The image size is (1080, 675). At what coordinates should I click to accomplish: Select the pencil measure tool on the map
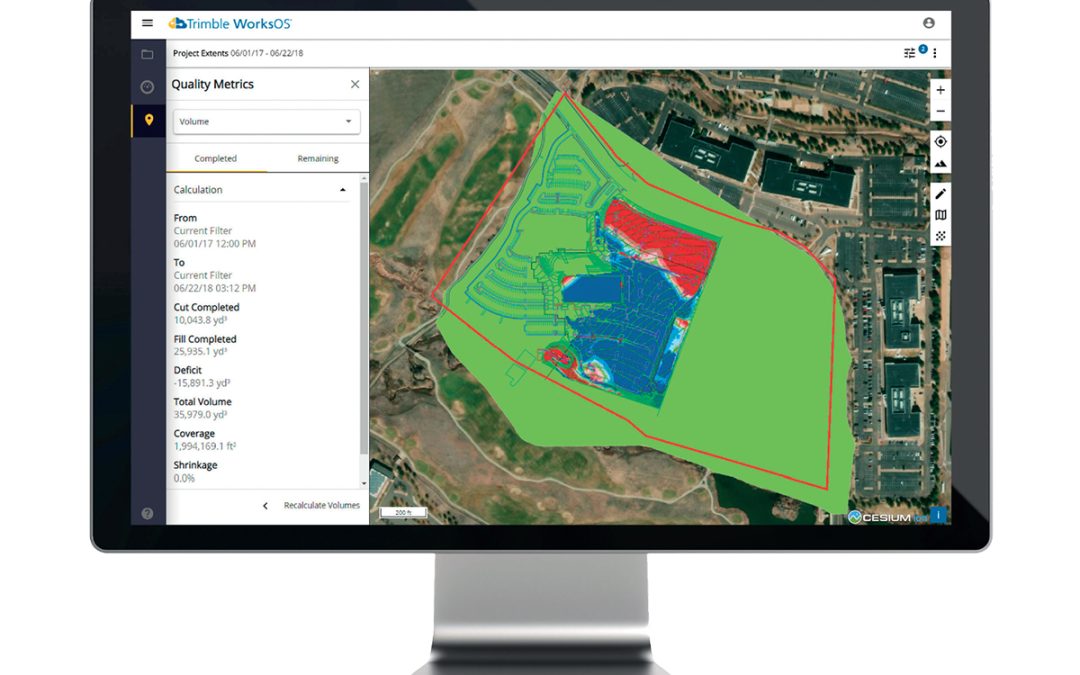940,190
